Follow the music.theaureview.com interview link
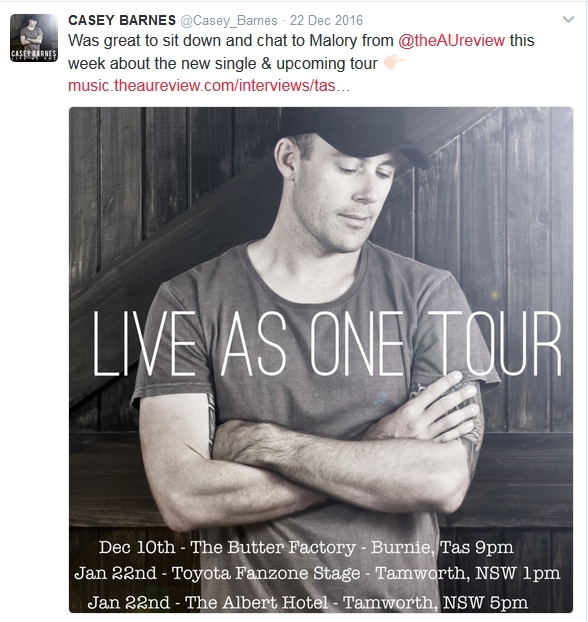The image size is (588, 622). [209, 85]
